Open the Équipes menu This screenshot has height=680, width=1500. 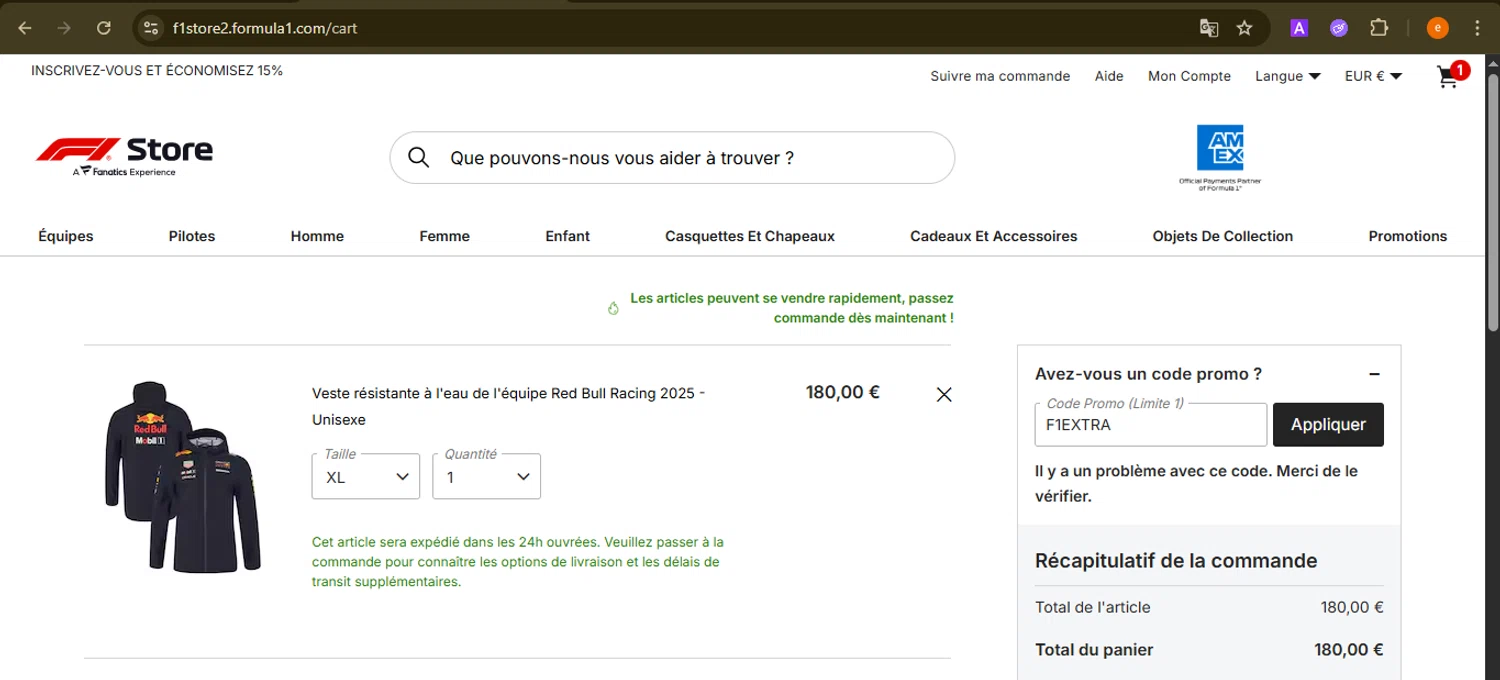66,236
